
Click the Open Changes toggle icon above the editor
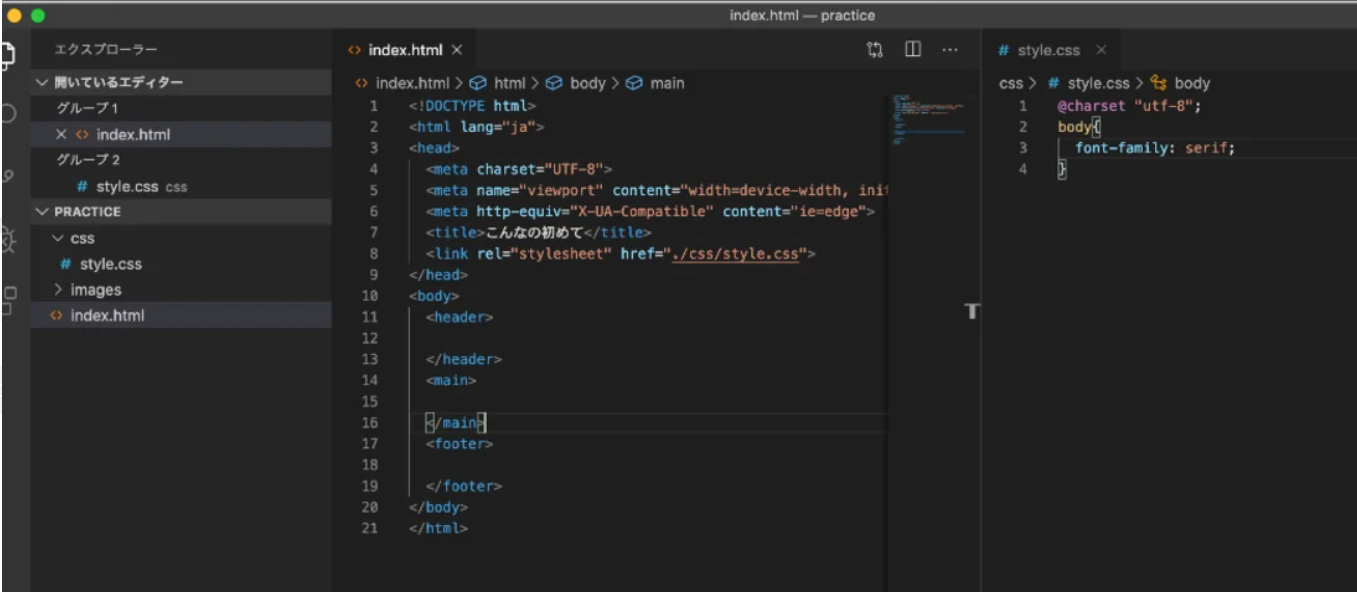[x=875, y=49]
